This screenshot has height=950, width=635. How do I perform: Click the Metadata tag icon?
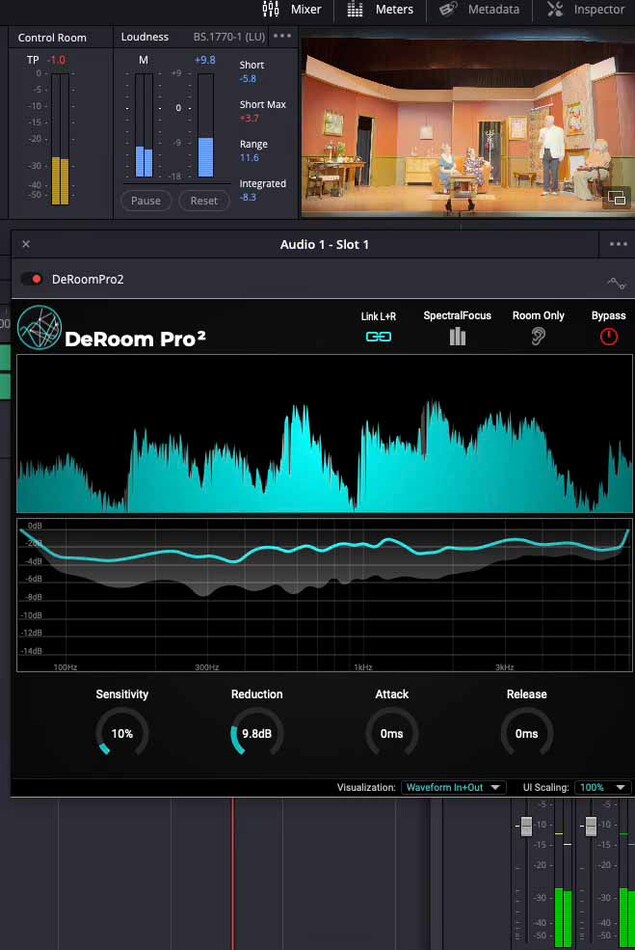[x=448, y=9]
